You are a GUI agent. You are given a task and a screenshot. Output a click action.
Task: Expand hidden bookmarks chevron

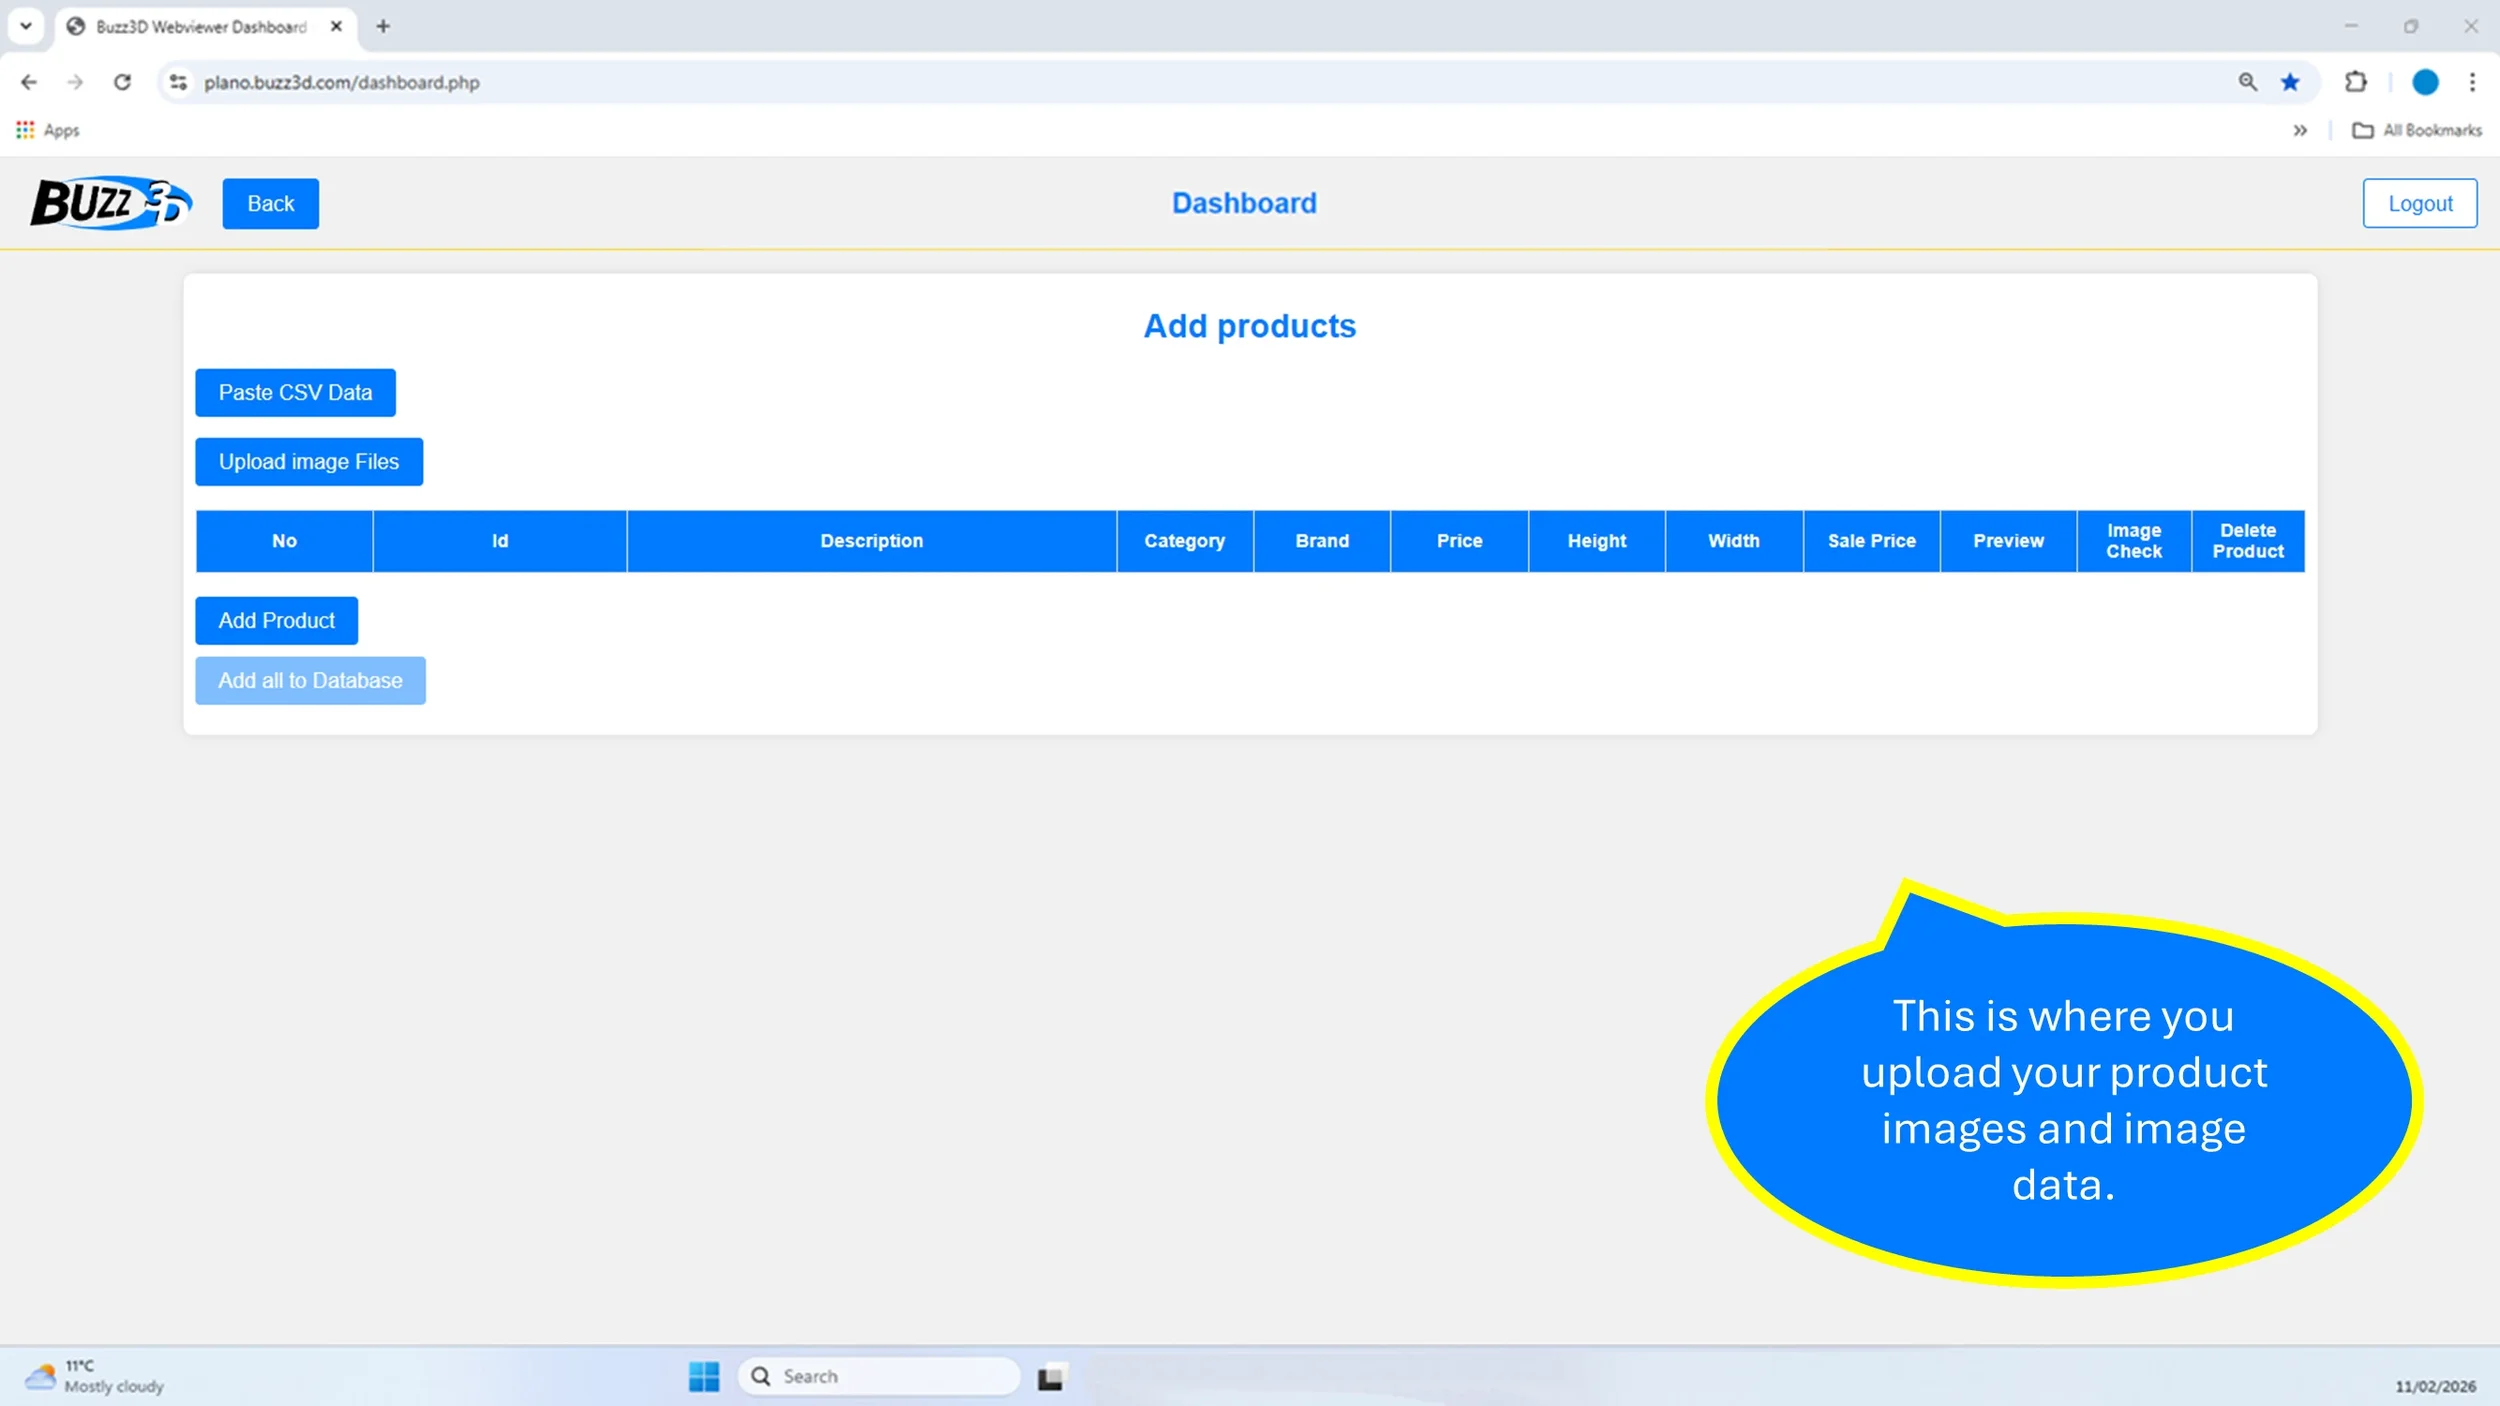pyautogui.click(x=2300, y=130)
